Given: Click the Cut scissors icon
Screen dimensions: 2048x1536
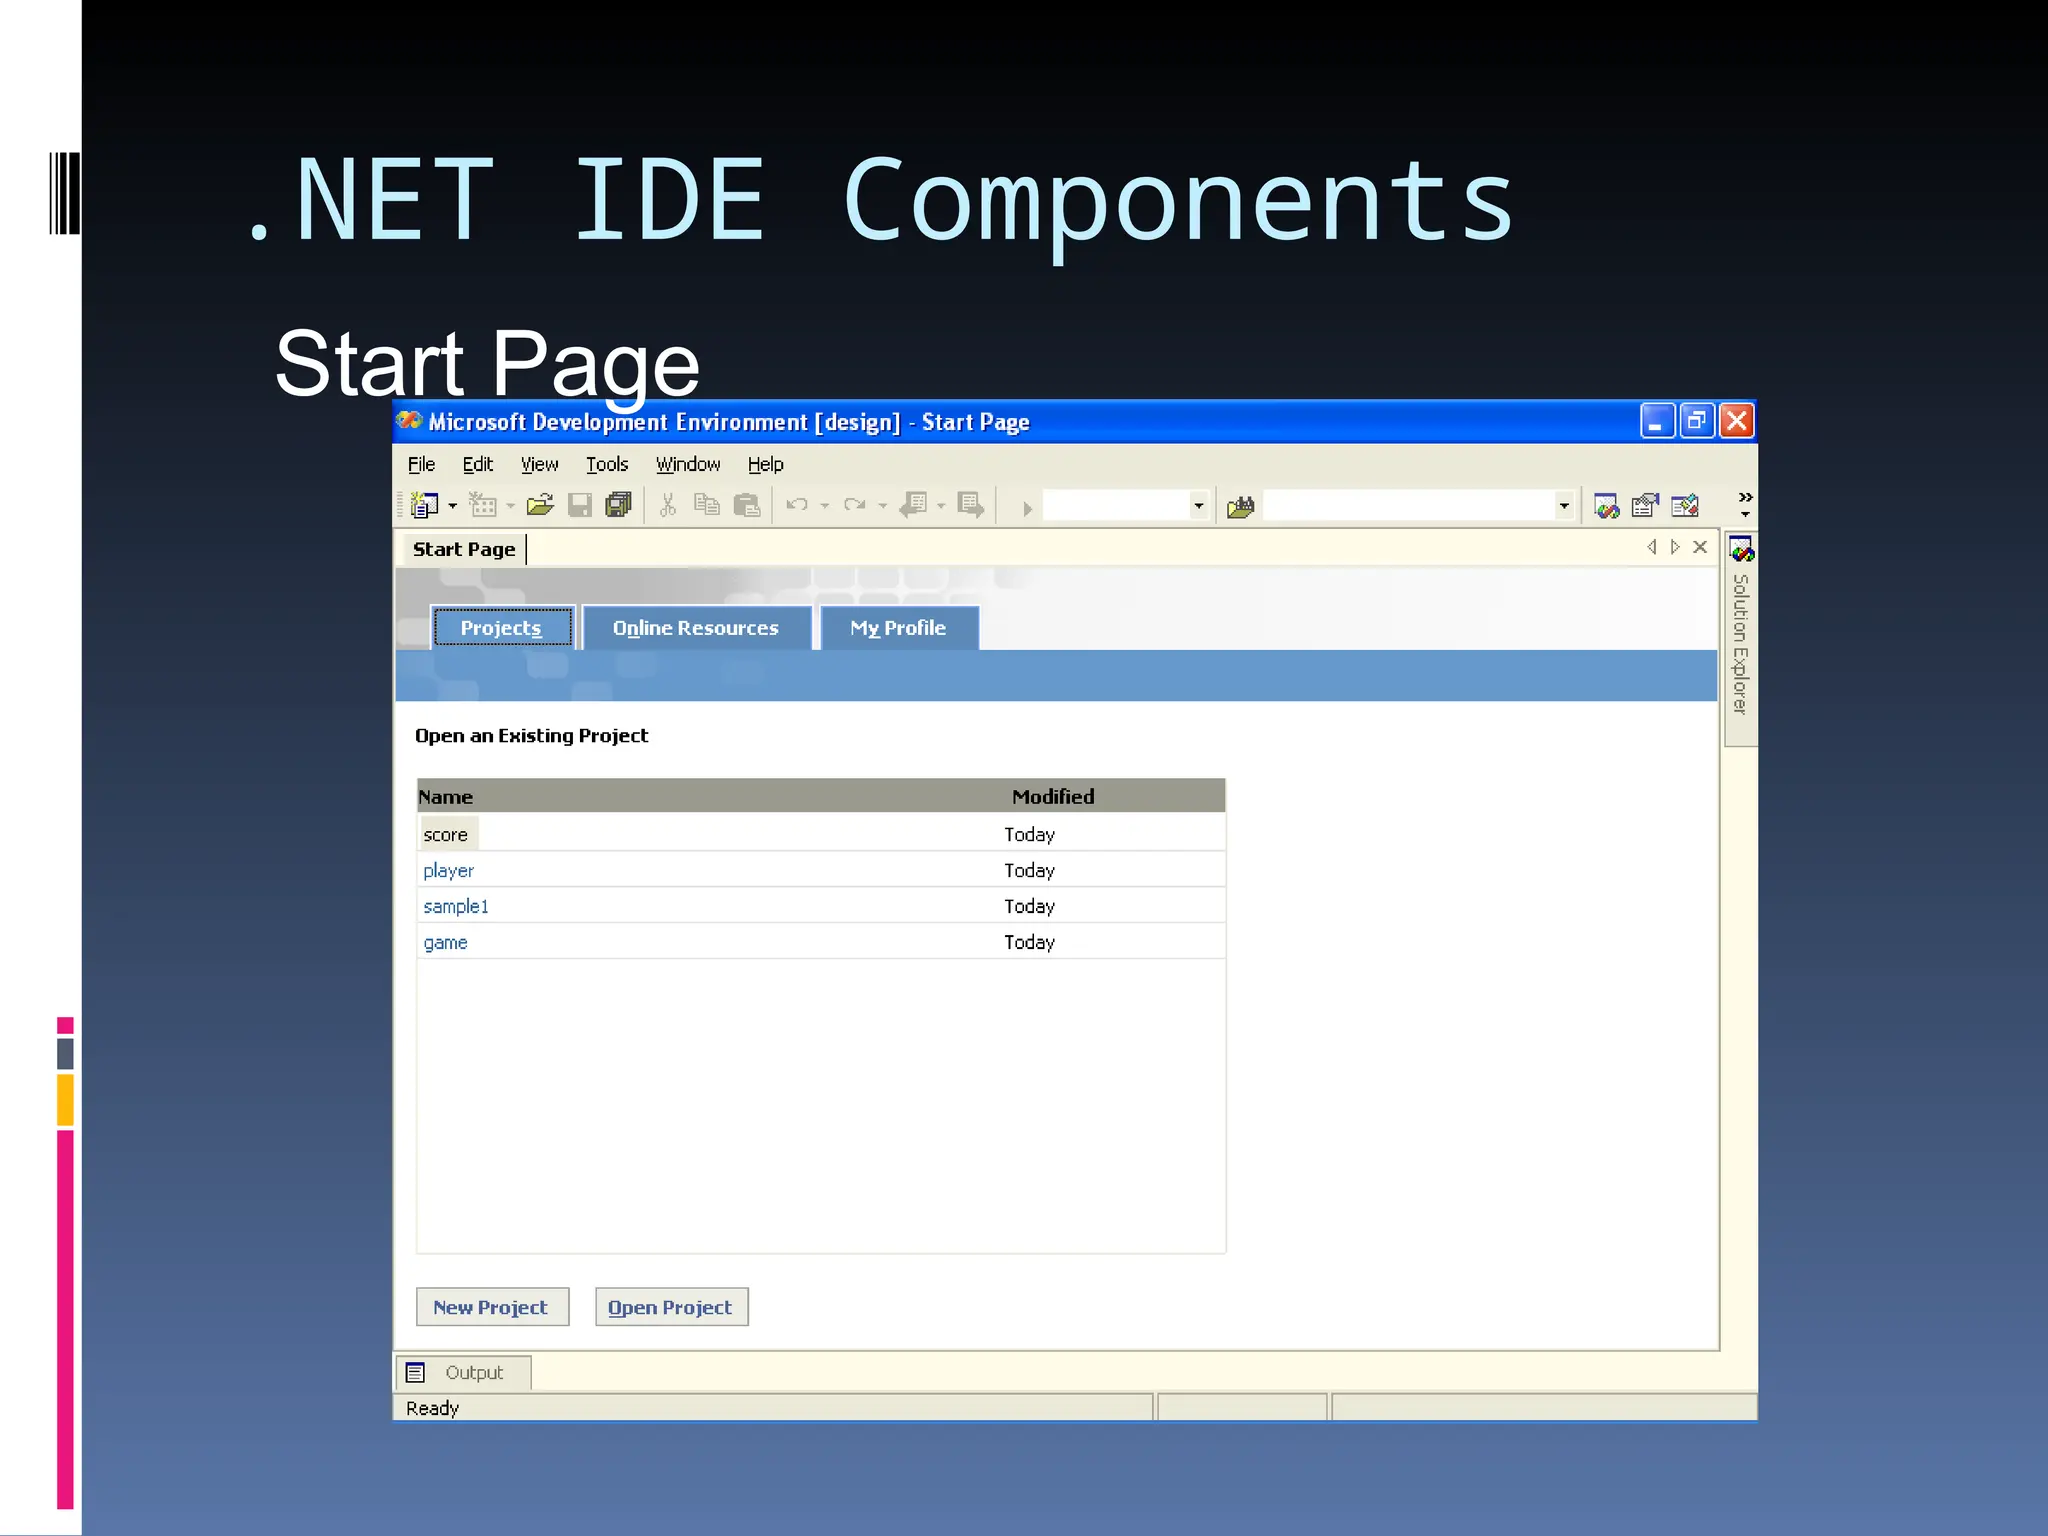Looking at the screenshot, I should coord(668,506).
